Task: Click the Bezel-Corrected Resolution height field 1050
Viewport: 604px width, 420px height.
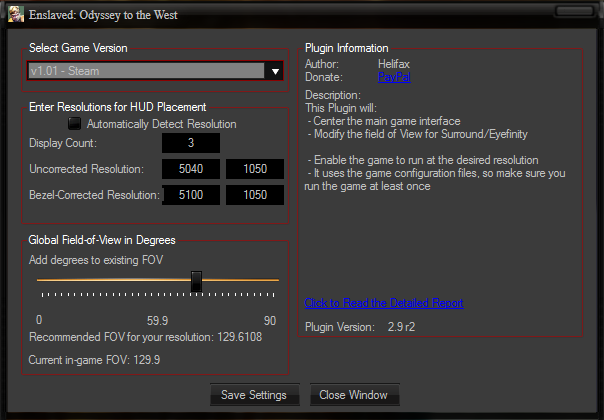Action: [x=255, y=195]
